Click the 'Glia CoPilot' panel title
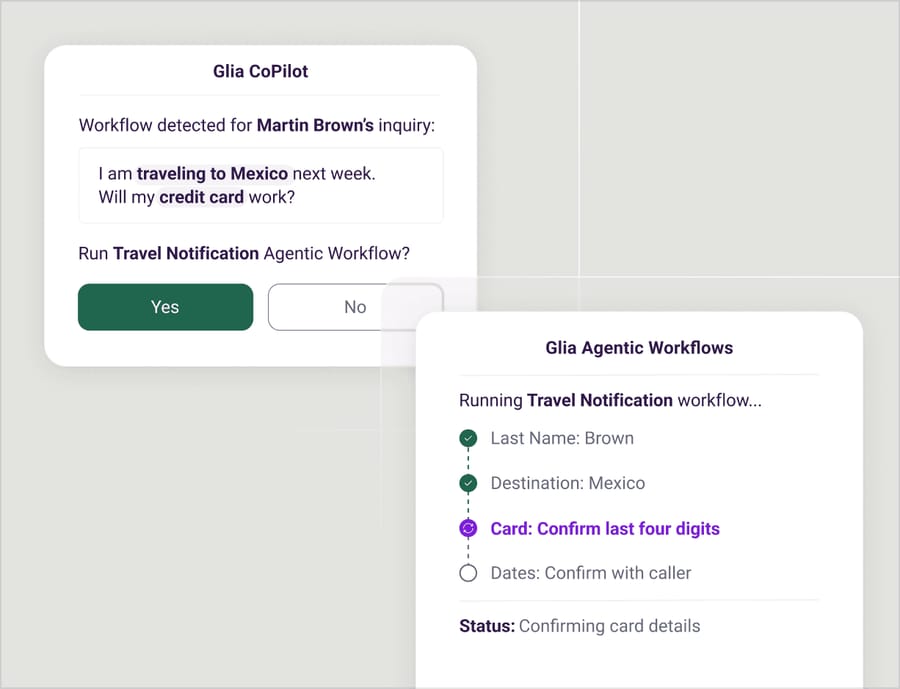The image size is (900, 689). point(261,71)
